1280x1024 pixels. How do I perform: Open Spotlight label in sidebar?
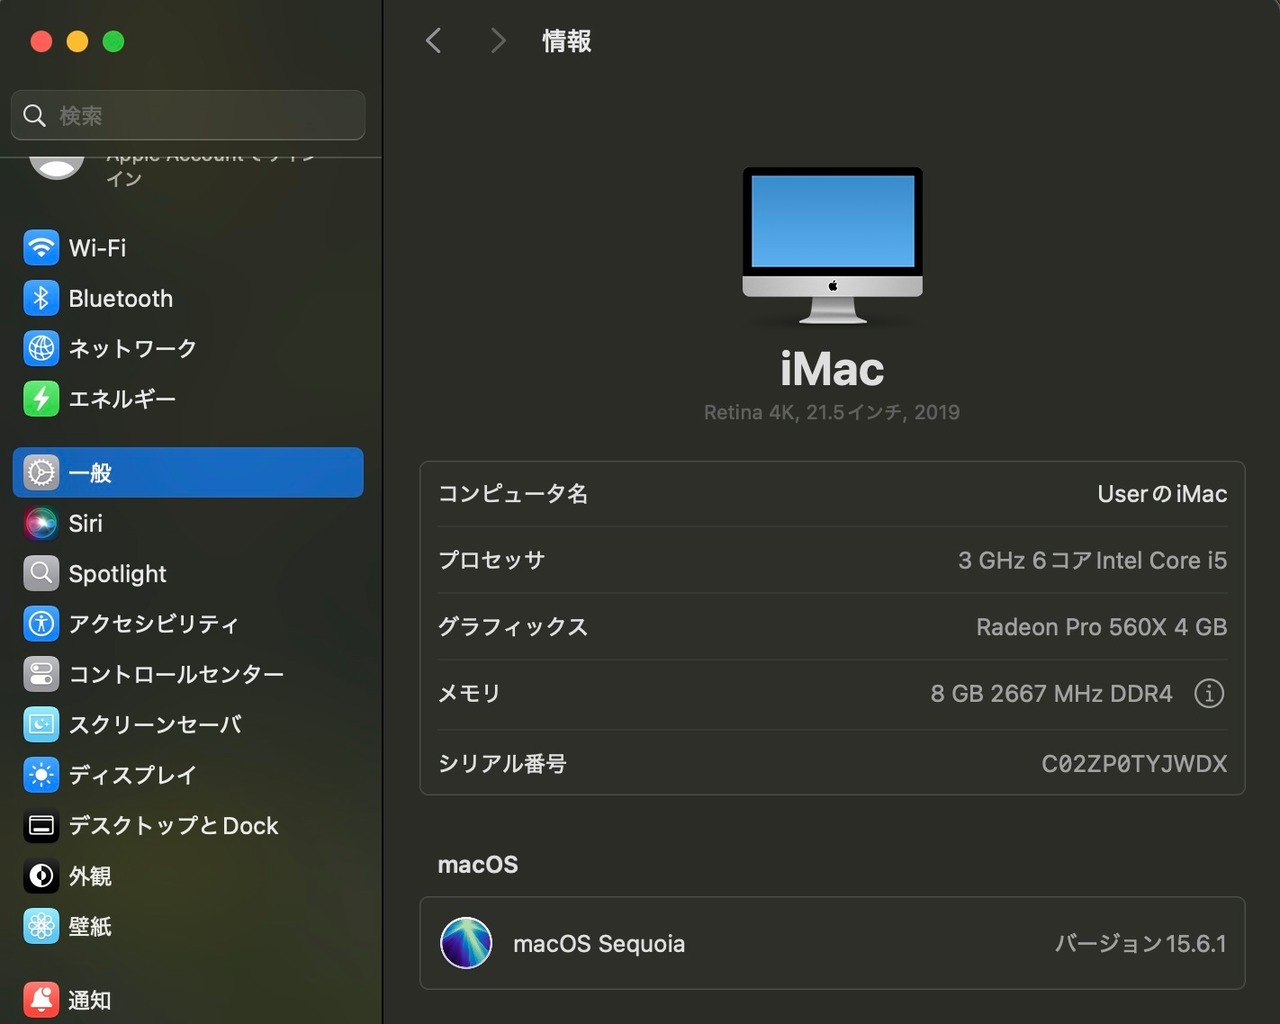(x=117, y=574)
